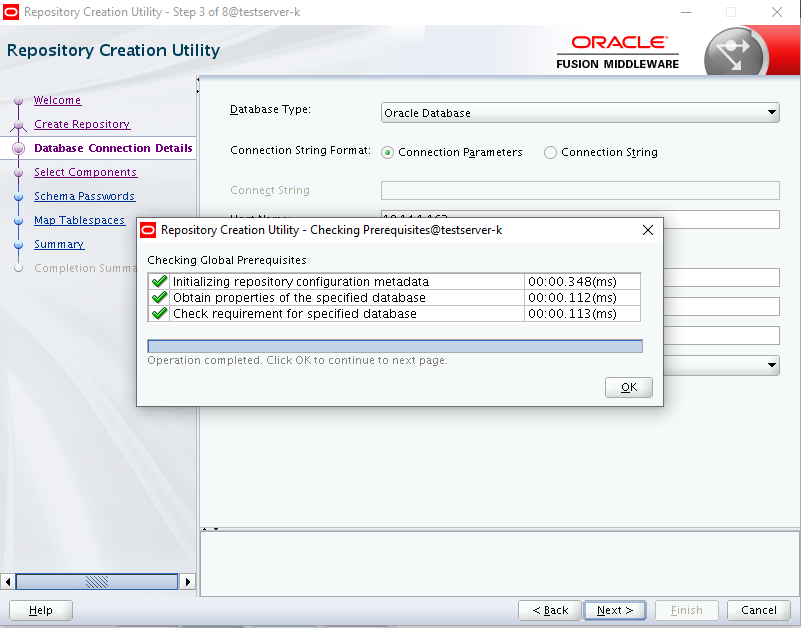Screen dimensions: 801x628
Task: Open the Welcome step
Action: click(57, 100)
